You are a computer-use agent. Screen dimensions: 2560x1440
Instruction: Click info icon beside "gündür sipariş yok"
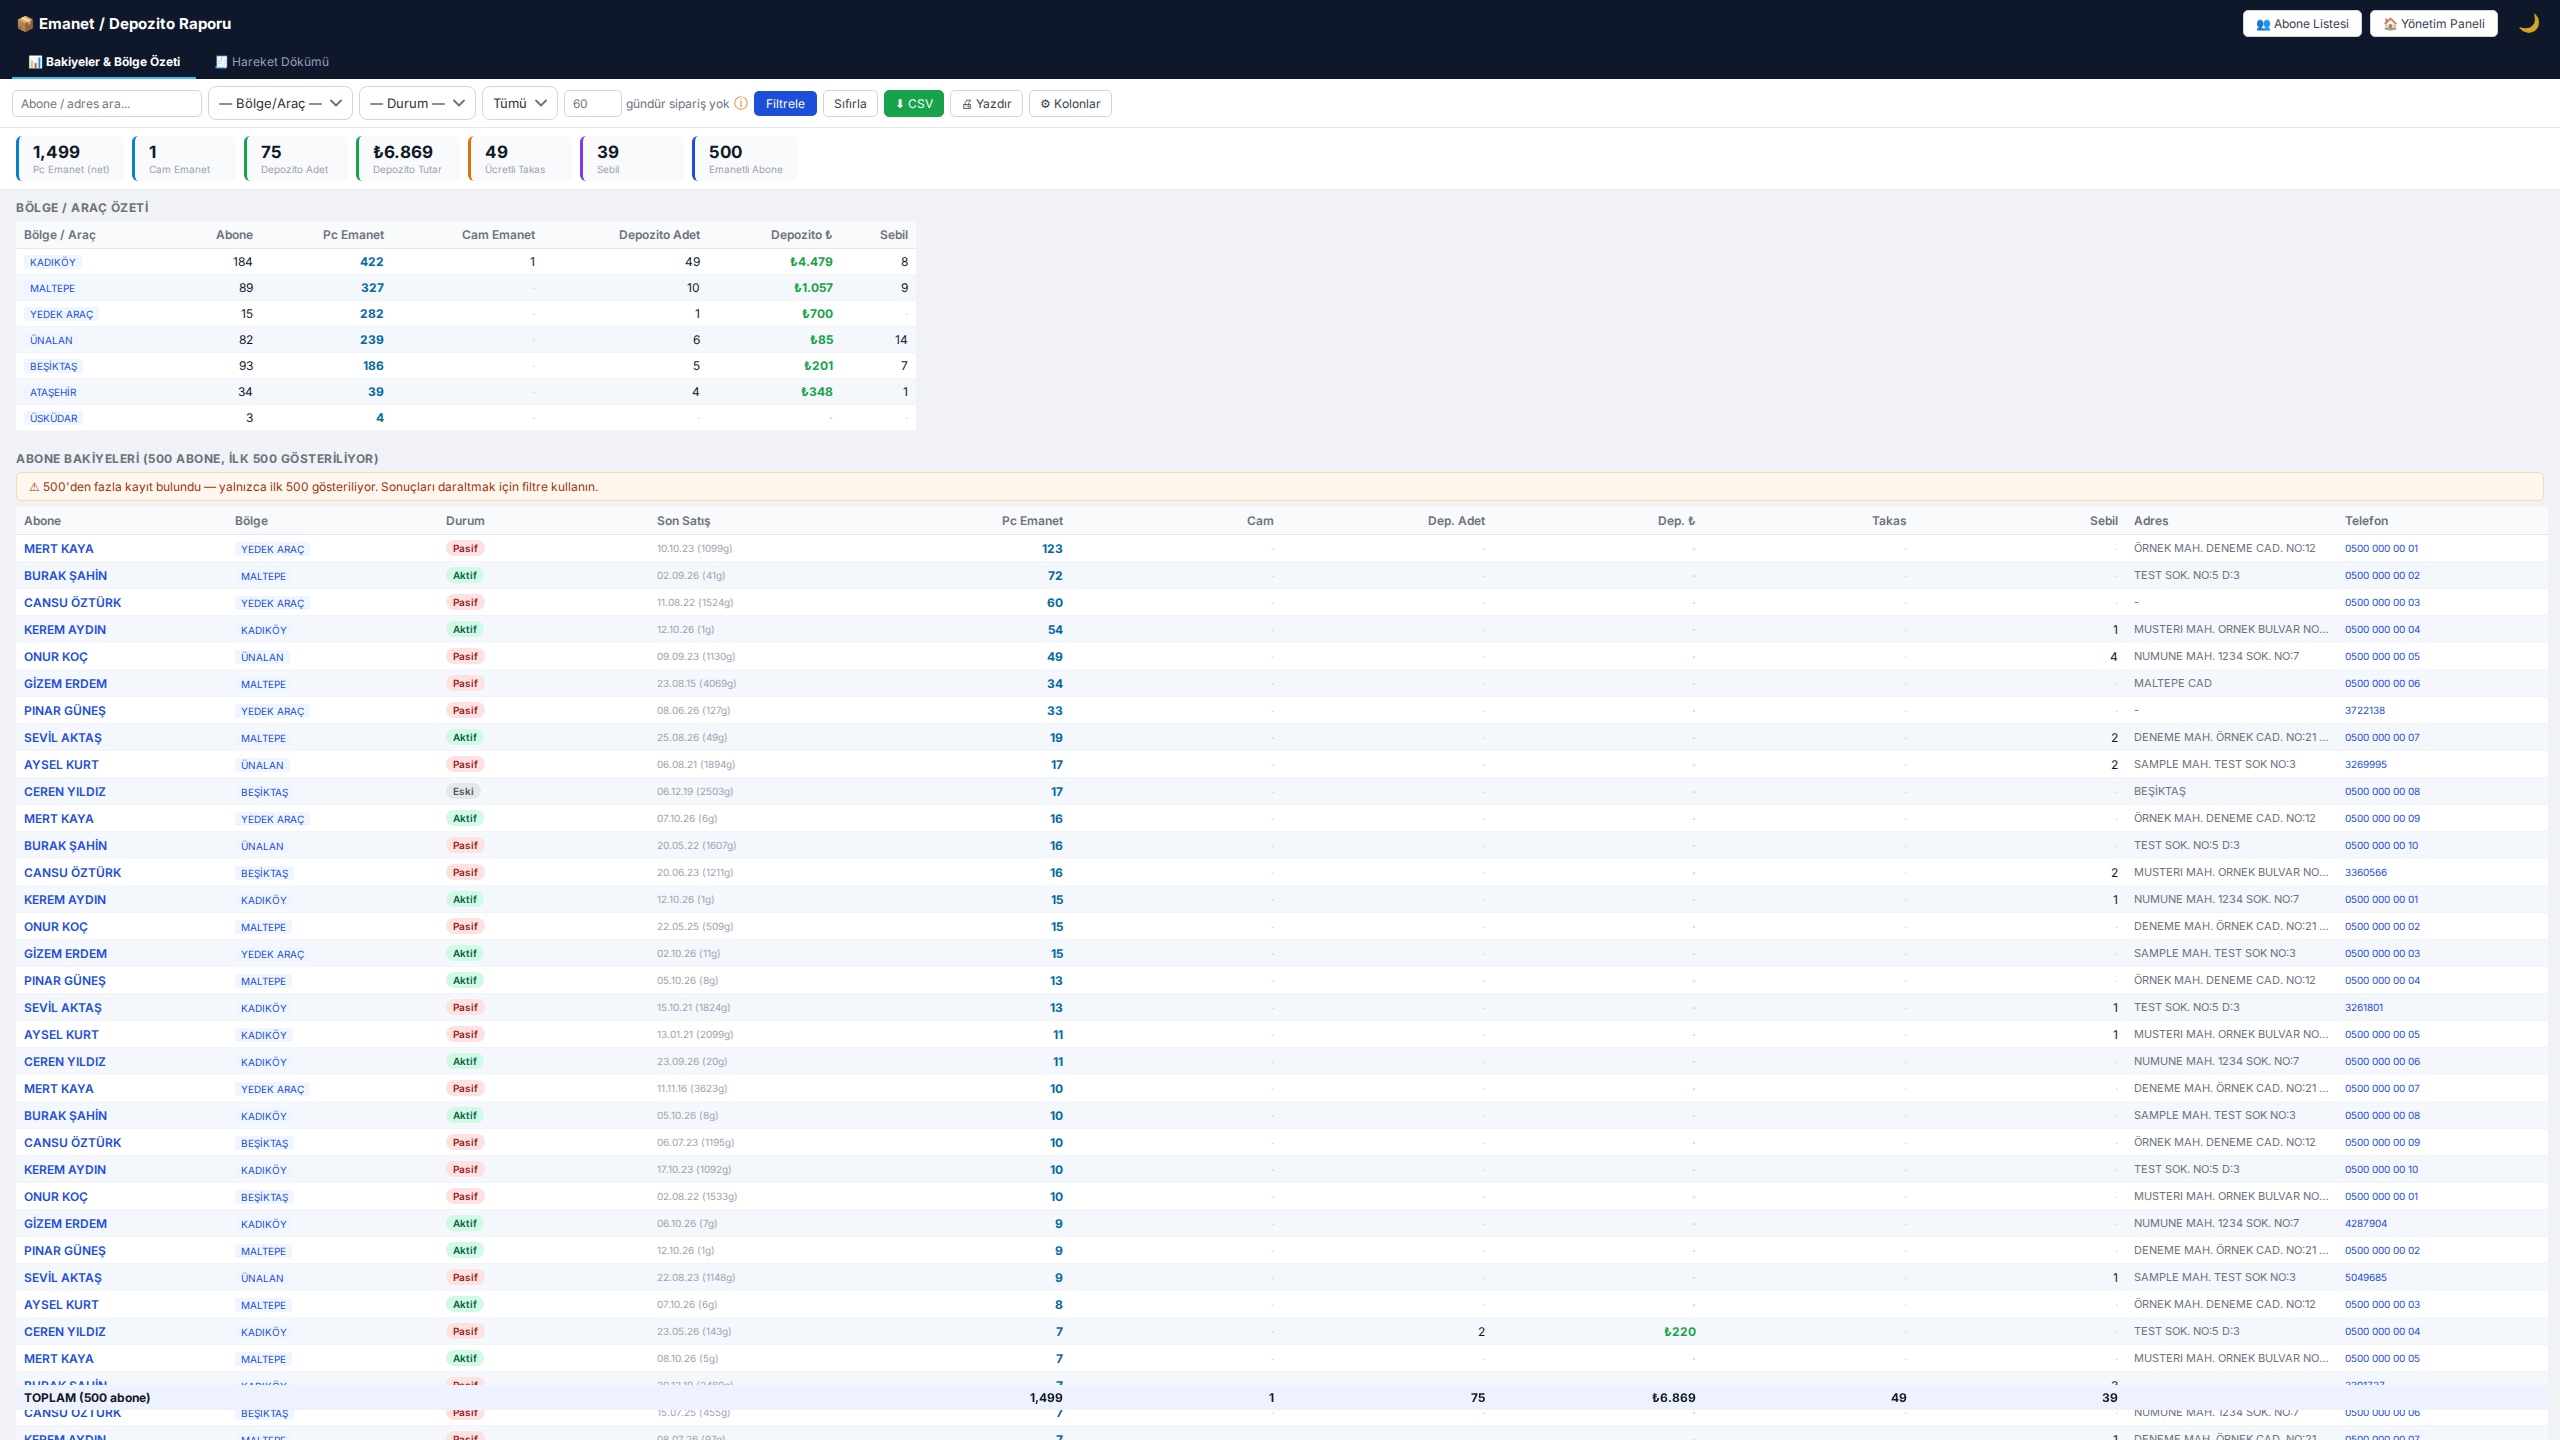click(741, 103)
